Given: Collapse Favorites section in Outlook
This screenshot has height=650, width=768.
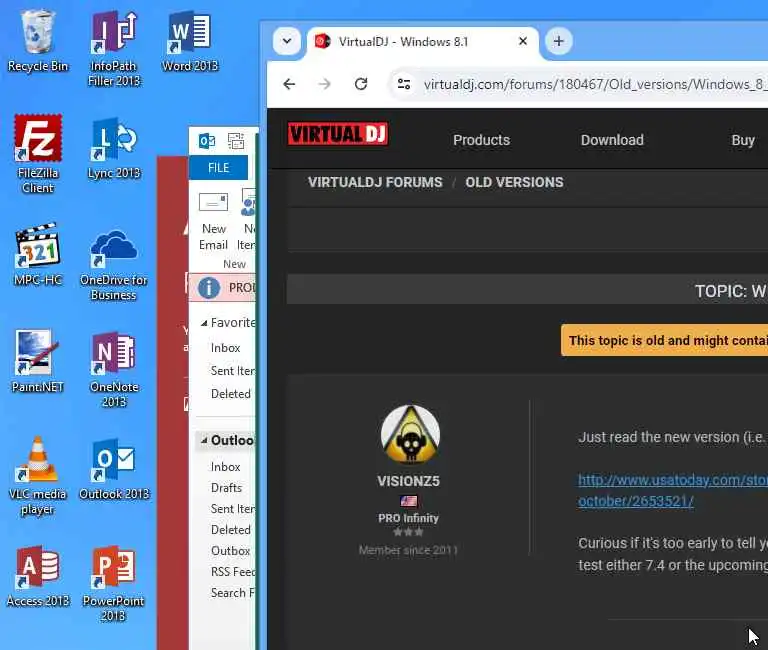Looking at the screenshot, I should [x=204, y=323].
